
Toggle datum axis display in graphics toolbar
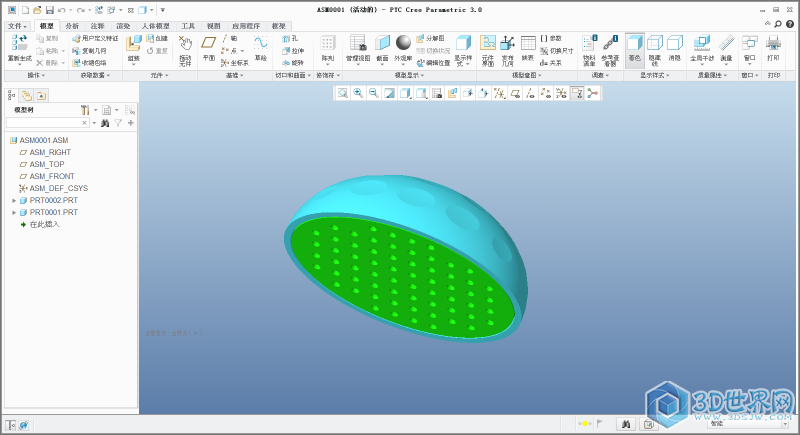tap(530, 93)
